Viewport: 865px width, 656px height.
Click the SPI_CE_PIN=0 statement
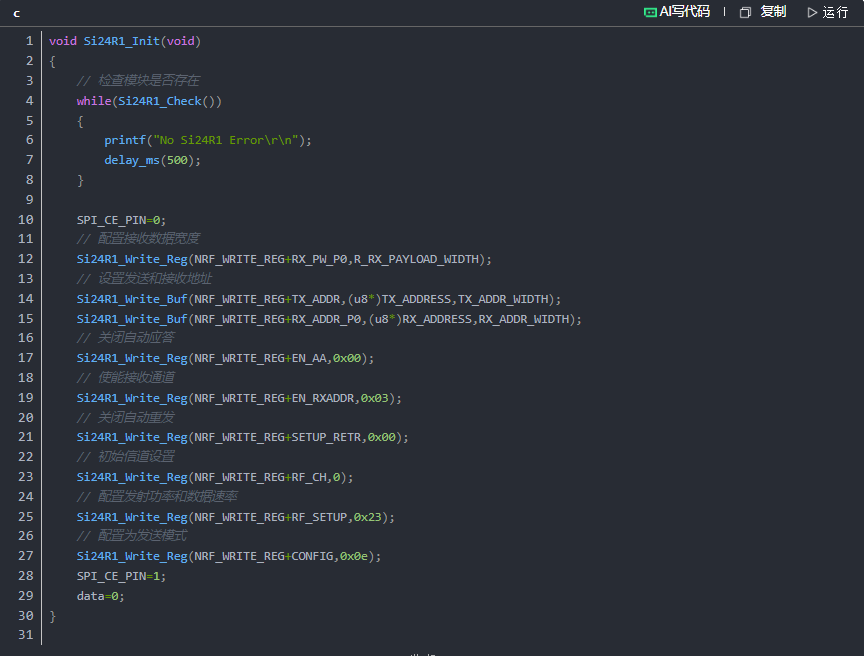[121, 220]
